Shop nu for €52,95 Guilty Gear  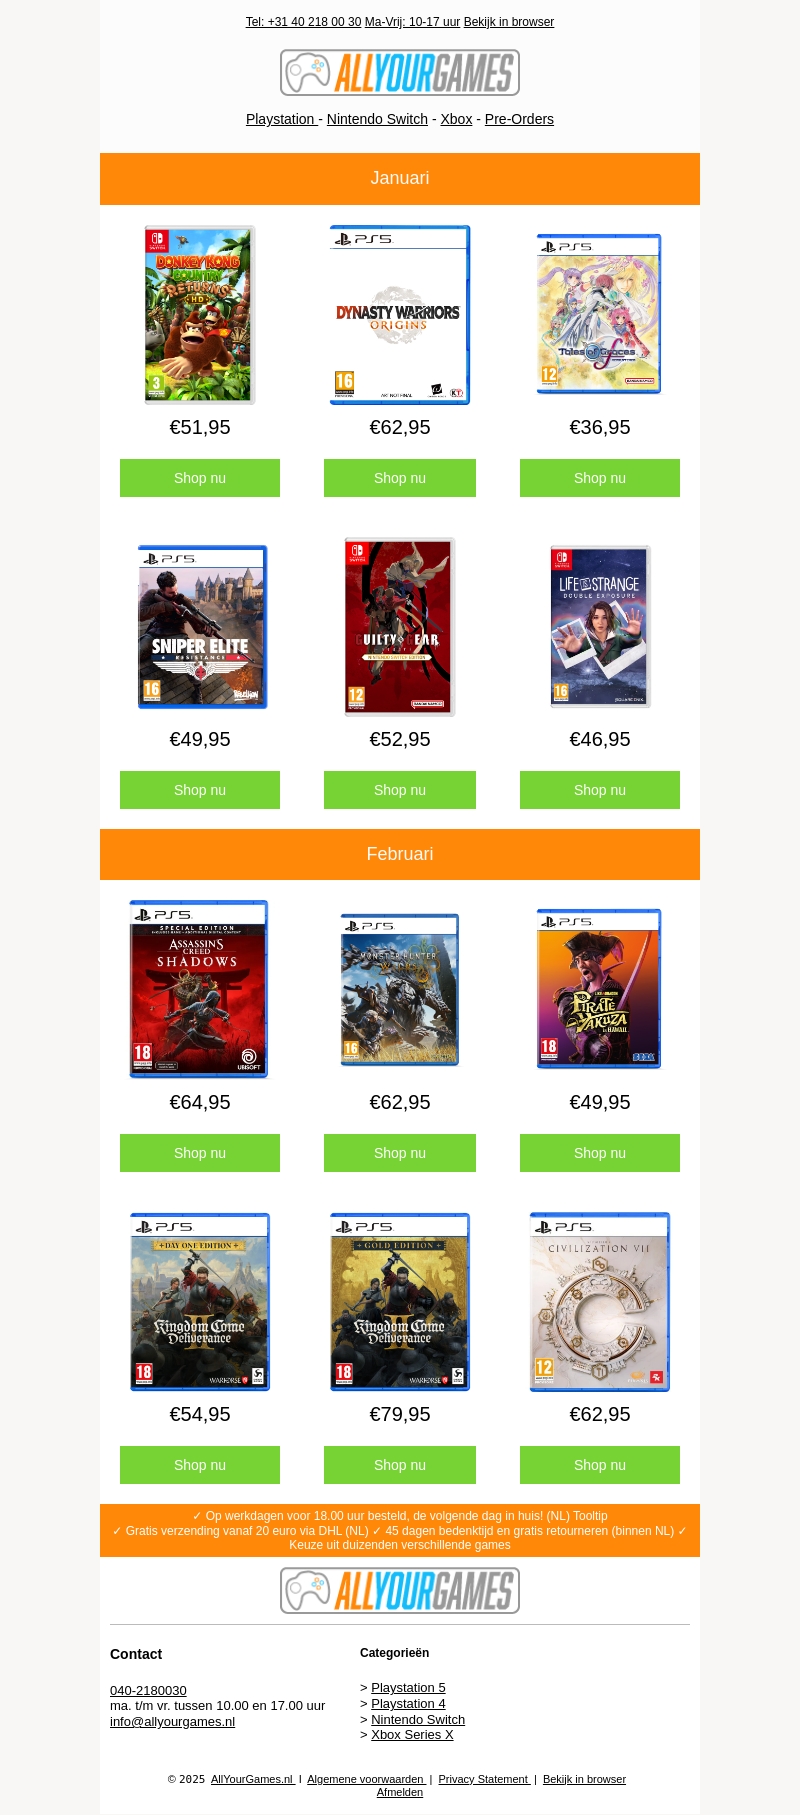400,790
